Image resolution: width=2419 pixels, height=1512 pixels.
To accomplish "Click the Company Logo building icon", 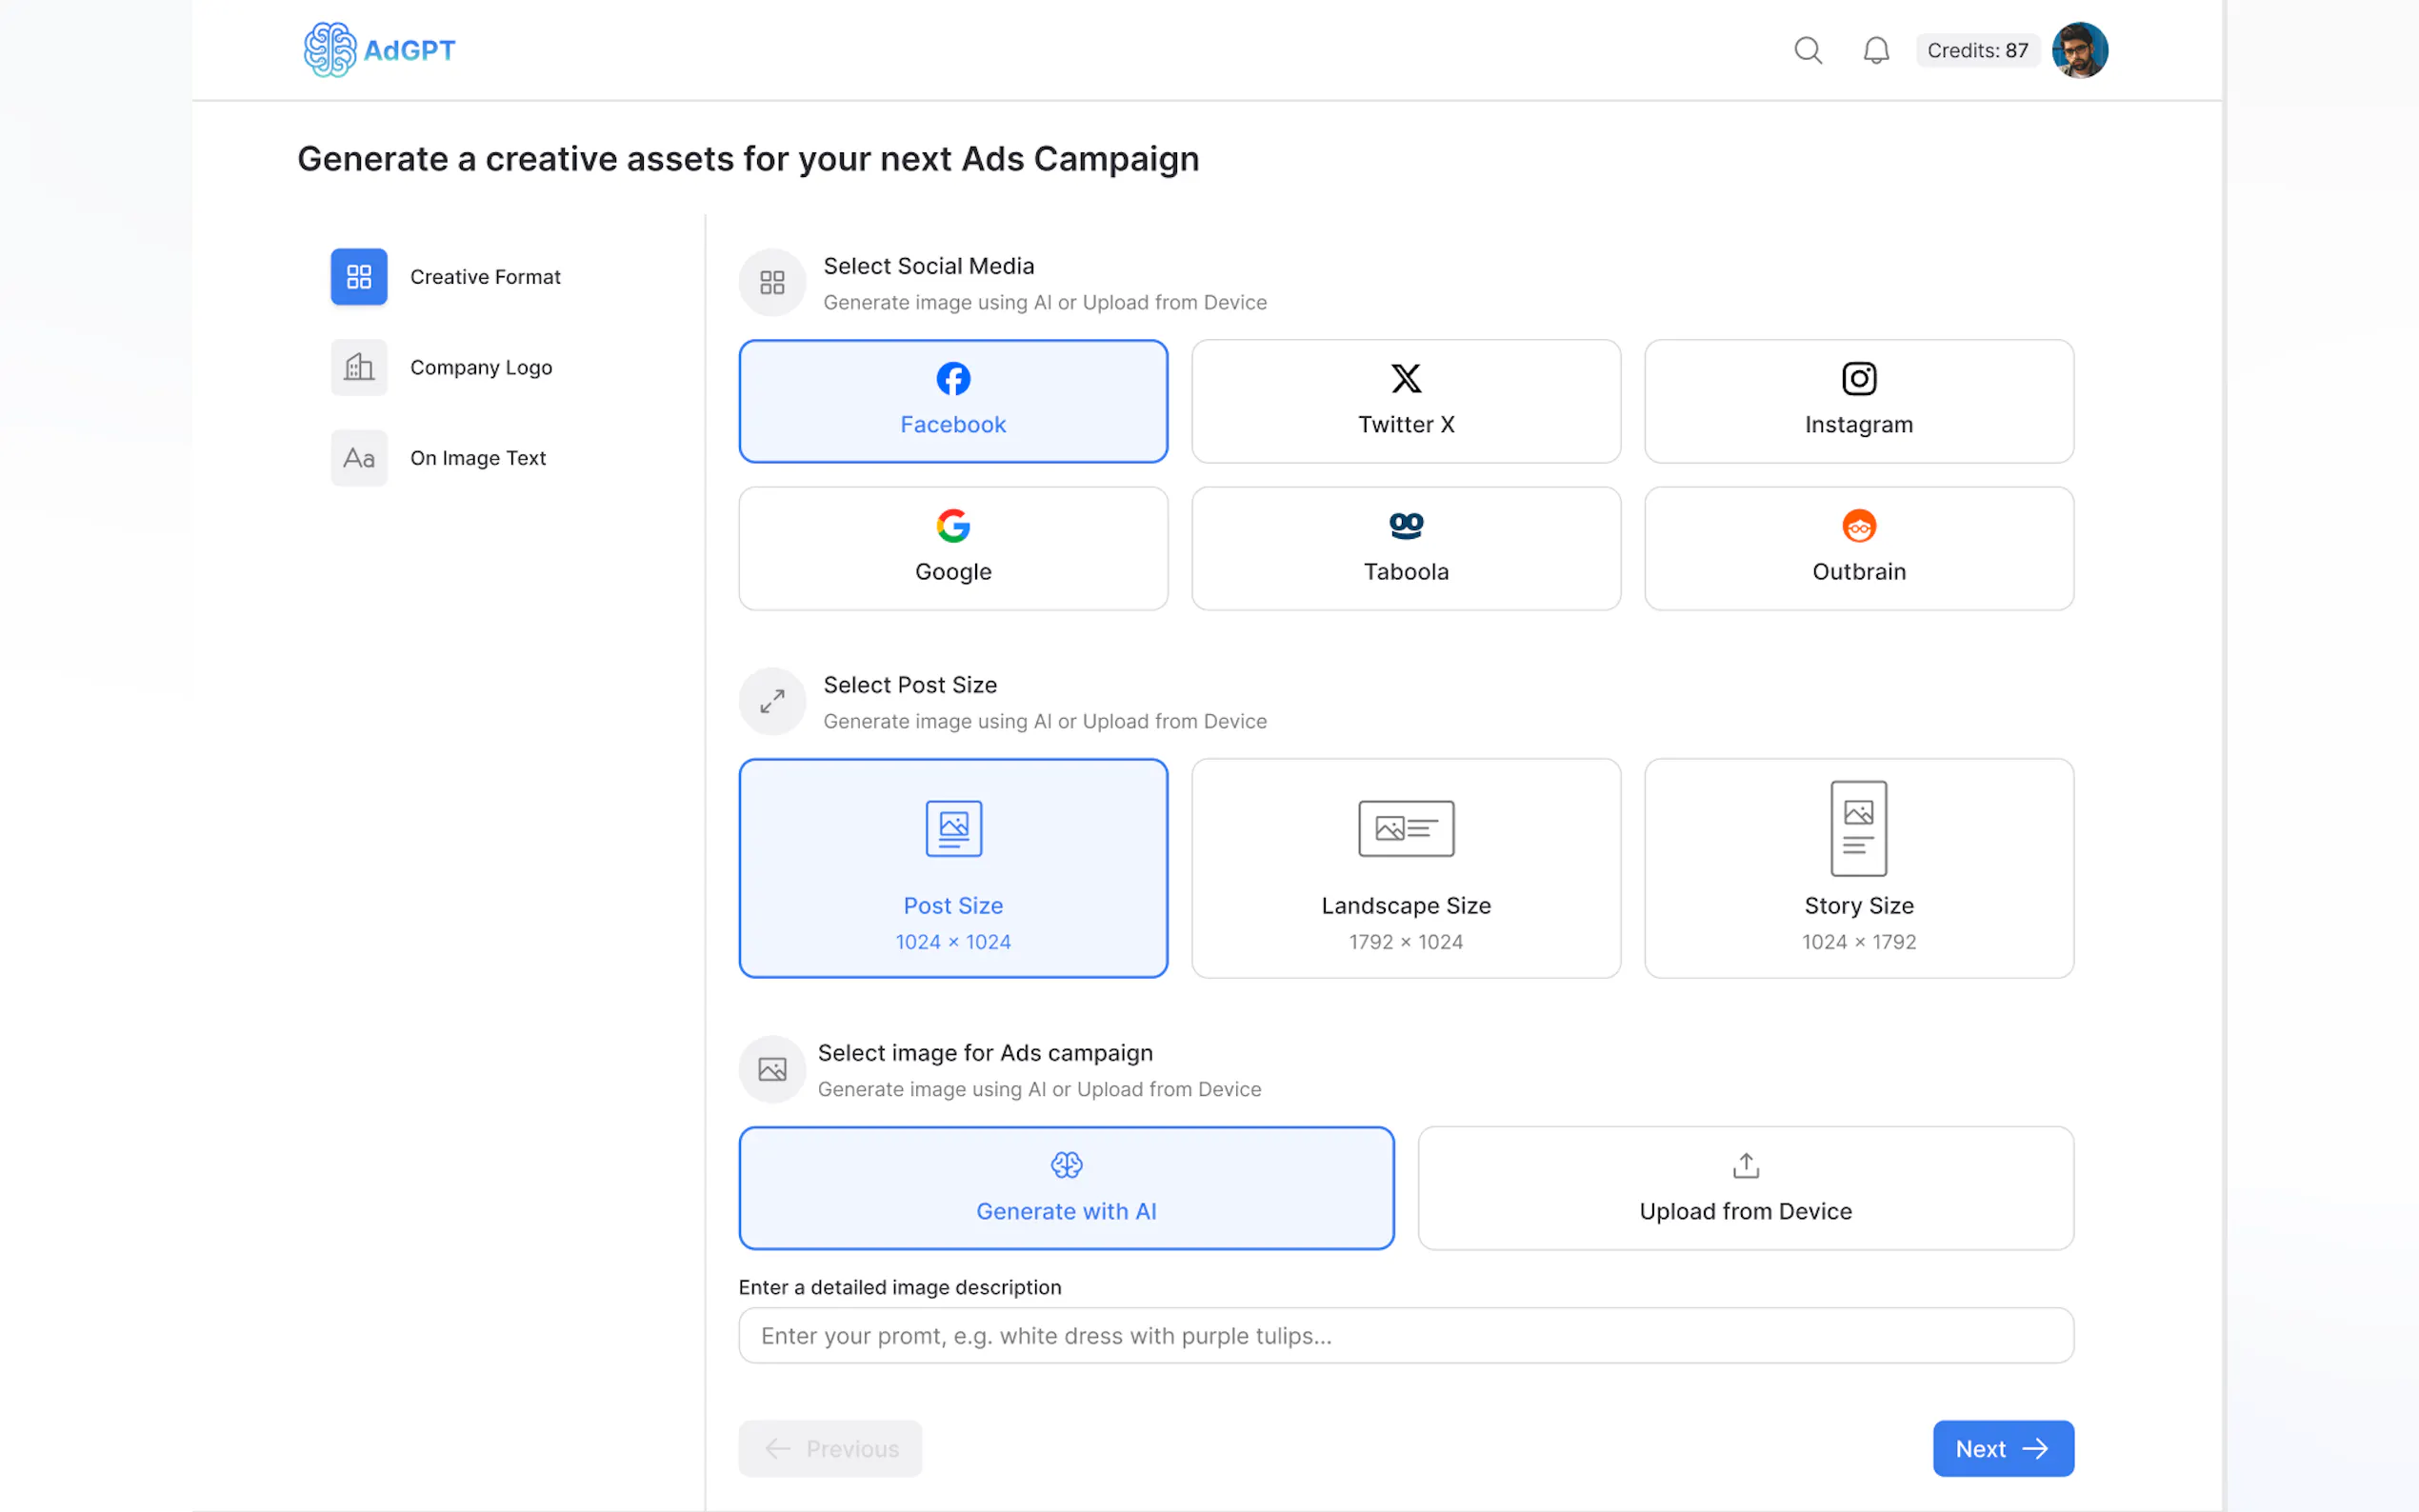I will tap(359, 367).
